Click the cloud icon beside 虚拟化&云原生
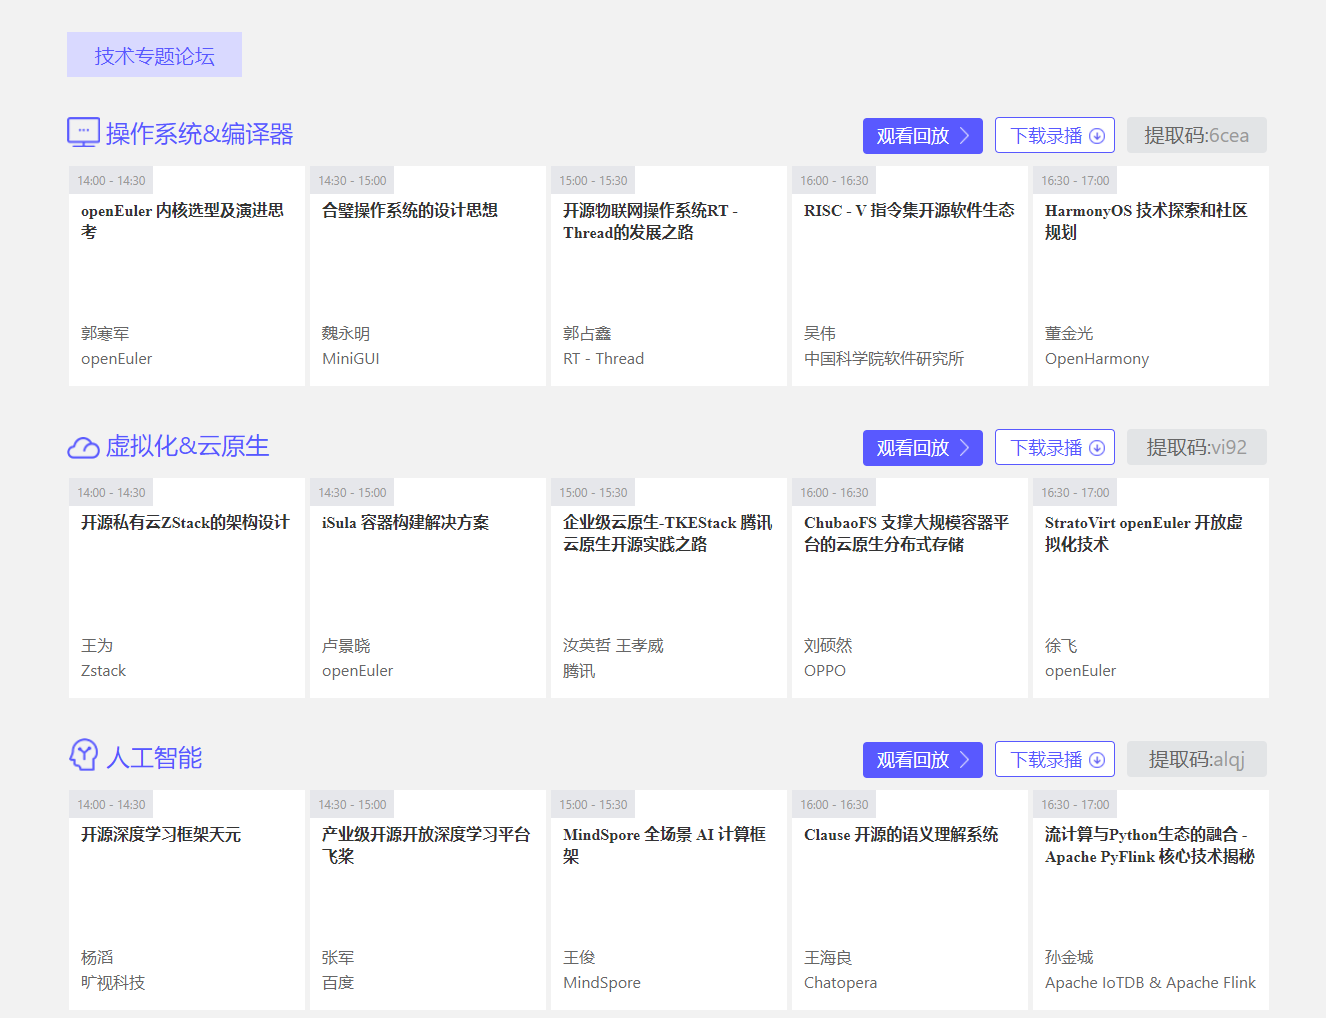Screen dimensions: 1326x1018 coord(83,446)
